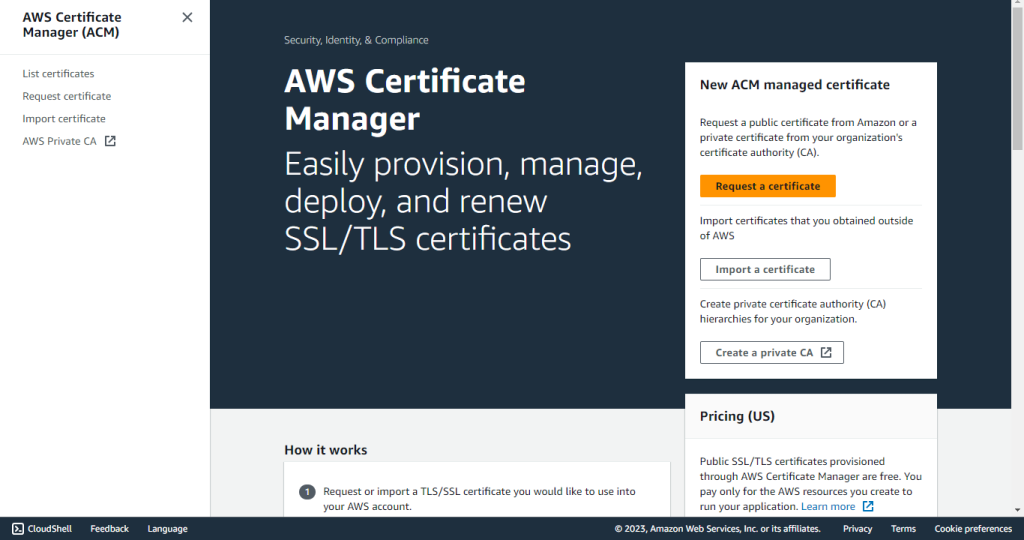Open Request certificate in sidebar
The width and height of the screenshot is (1024, 540).
67,96
